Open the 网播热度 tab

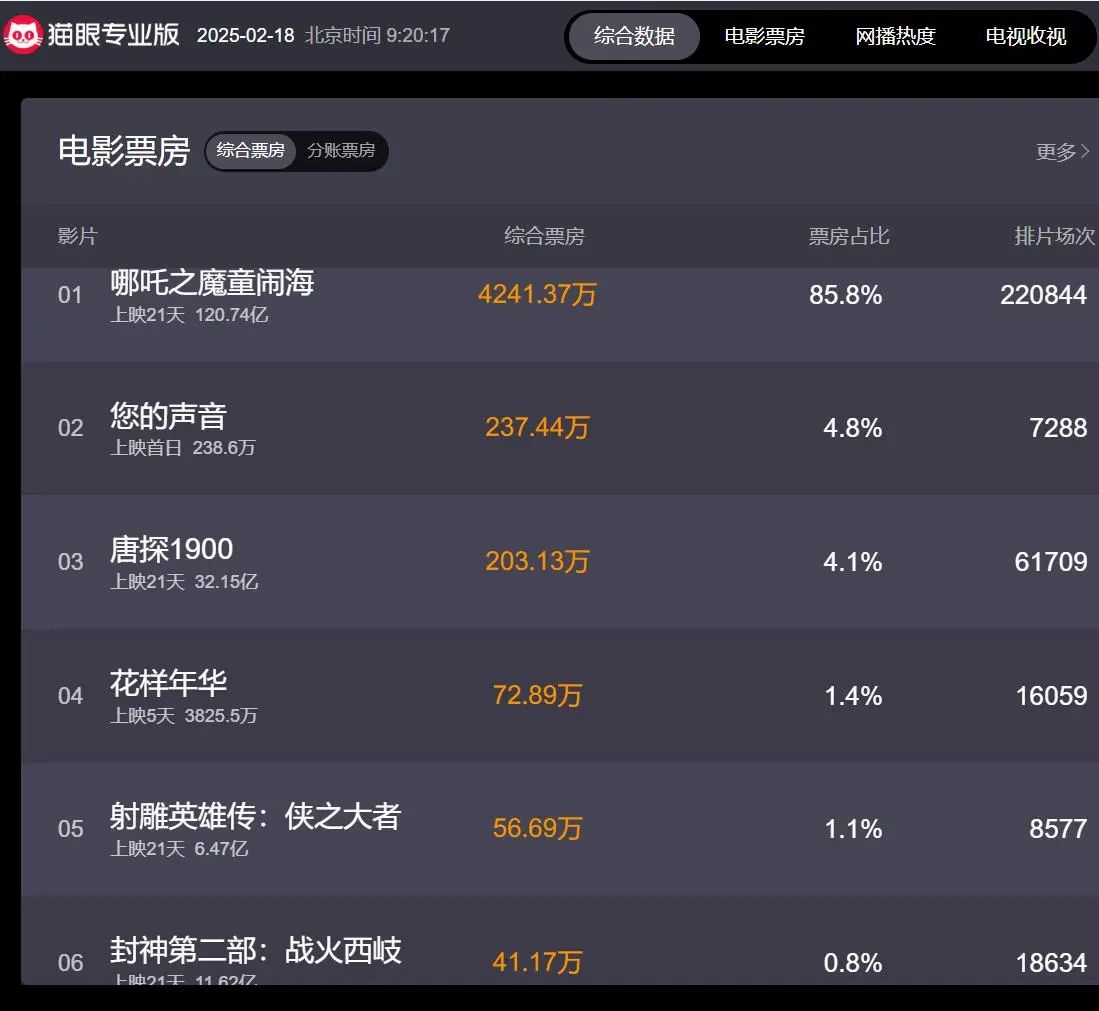pos(895,37)
